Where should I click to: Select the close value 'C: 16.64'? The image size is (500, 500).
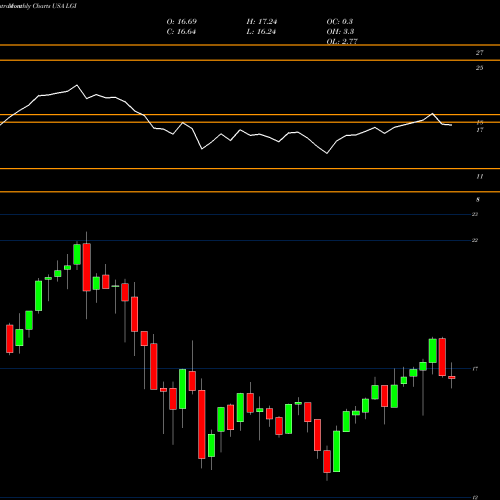(181, 32)
